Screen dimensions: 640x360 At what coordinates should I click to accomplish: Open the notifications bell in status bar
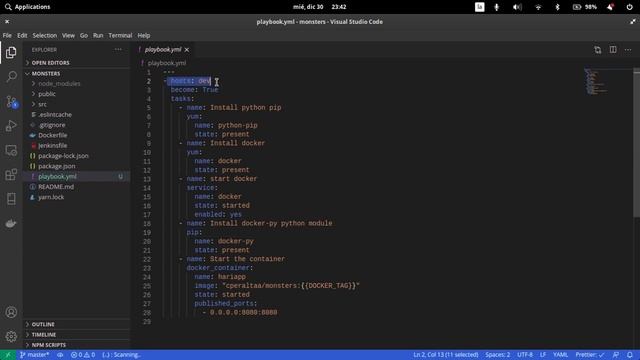coord(630,355)
